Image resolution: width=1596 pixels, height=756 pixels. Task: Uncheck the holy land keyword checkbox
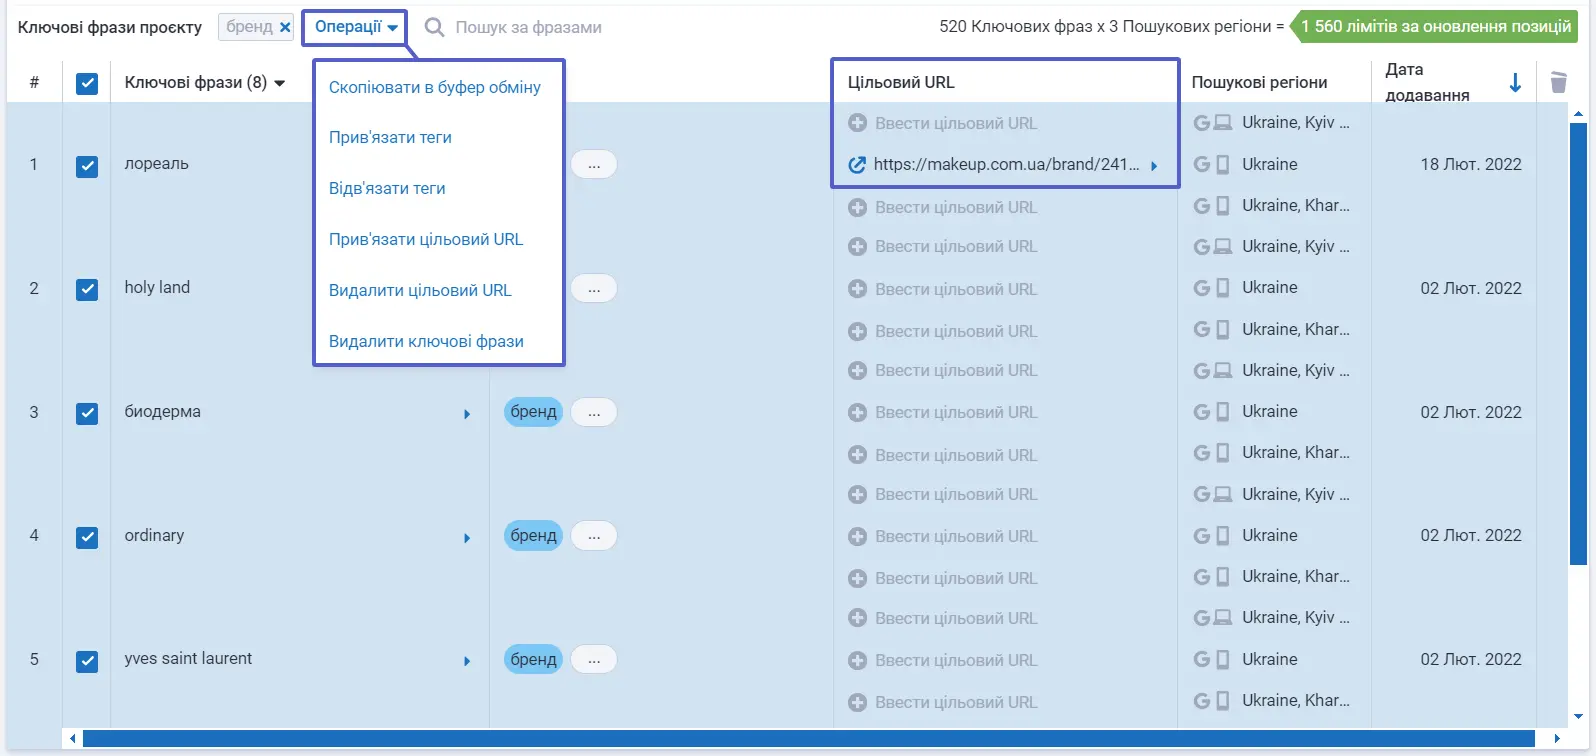(x=87, y=290)
